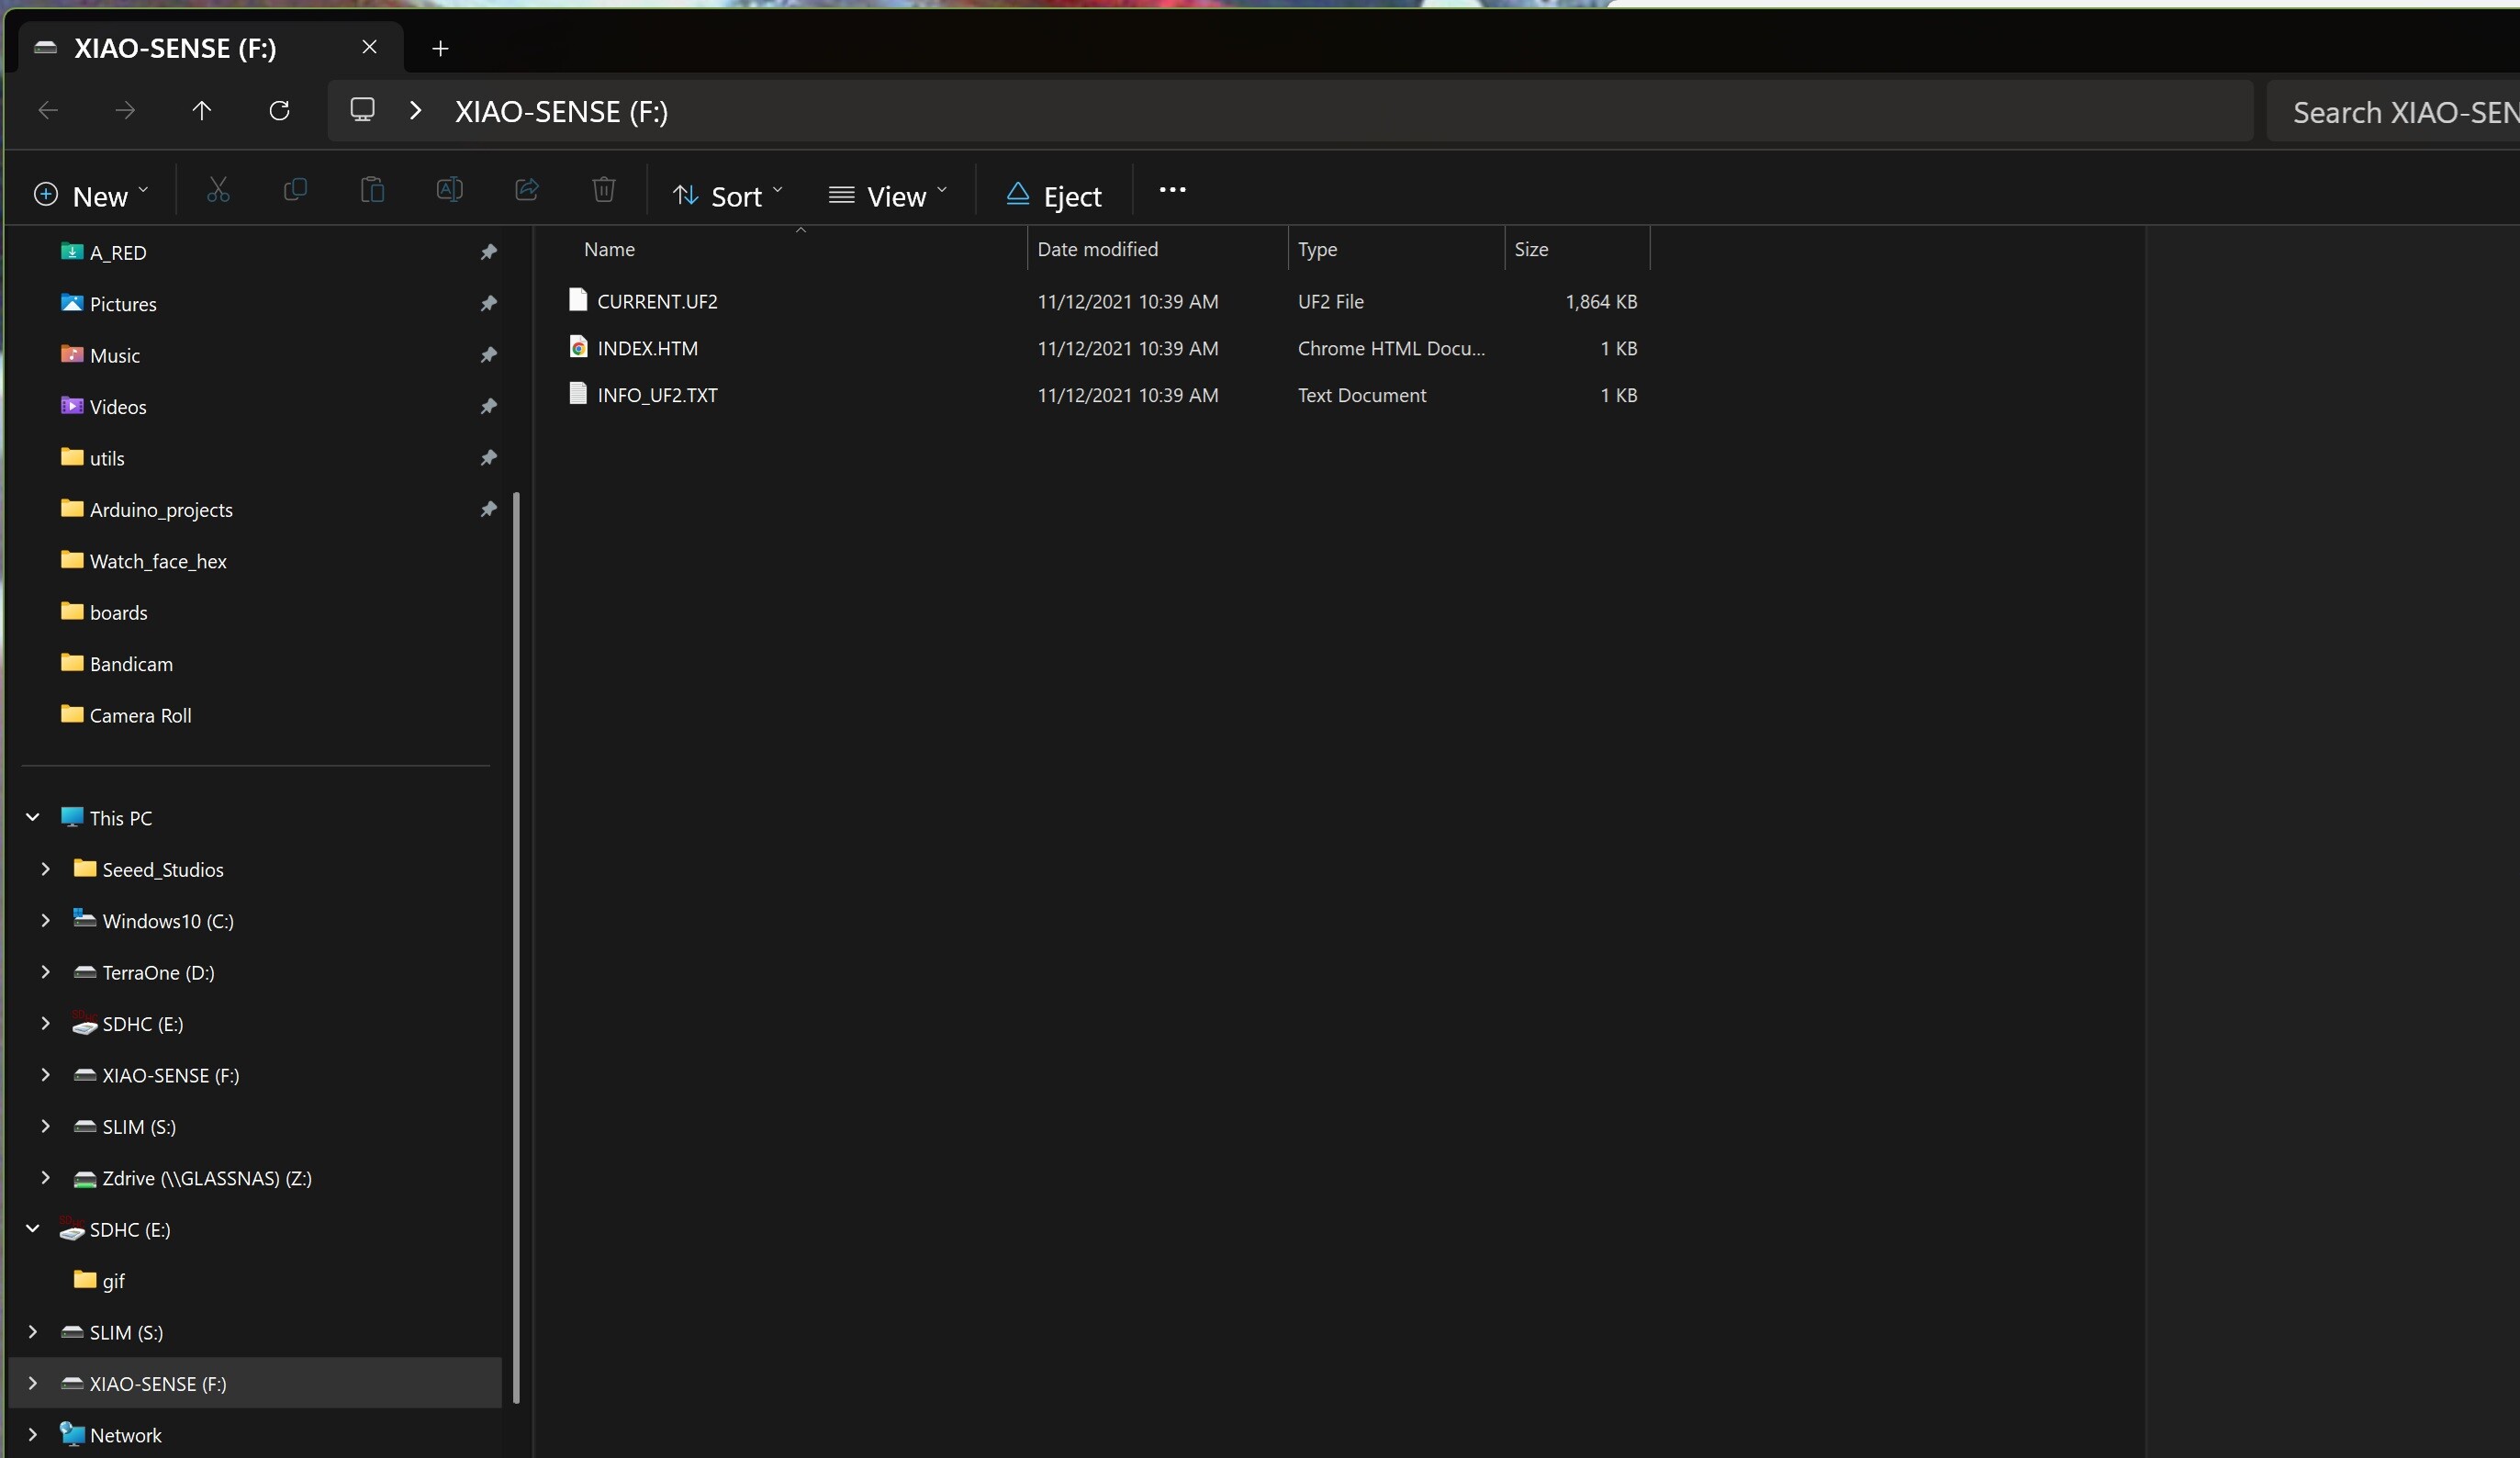Open the New item dropdown menu
2520x1458 pixels.
[x=90, y=195]
